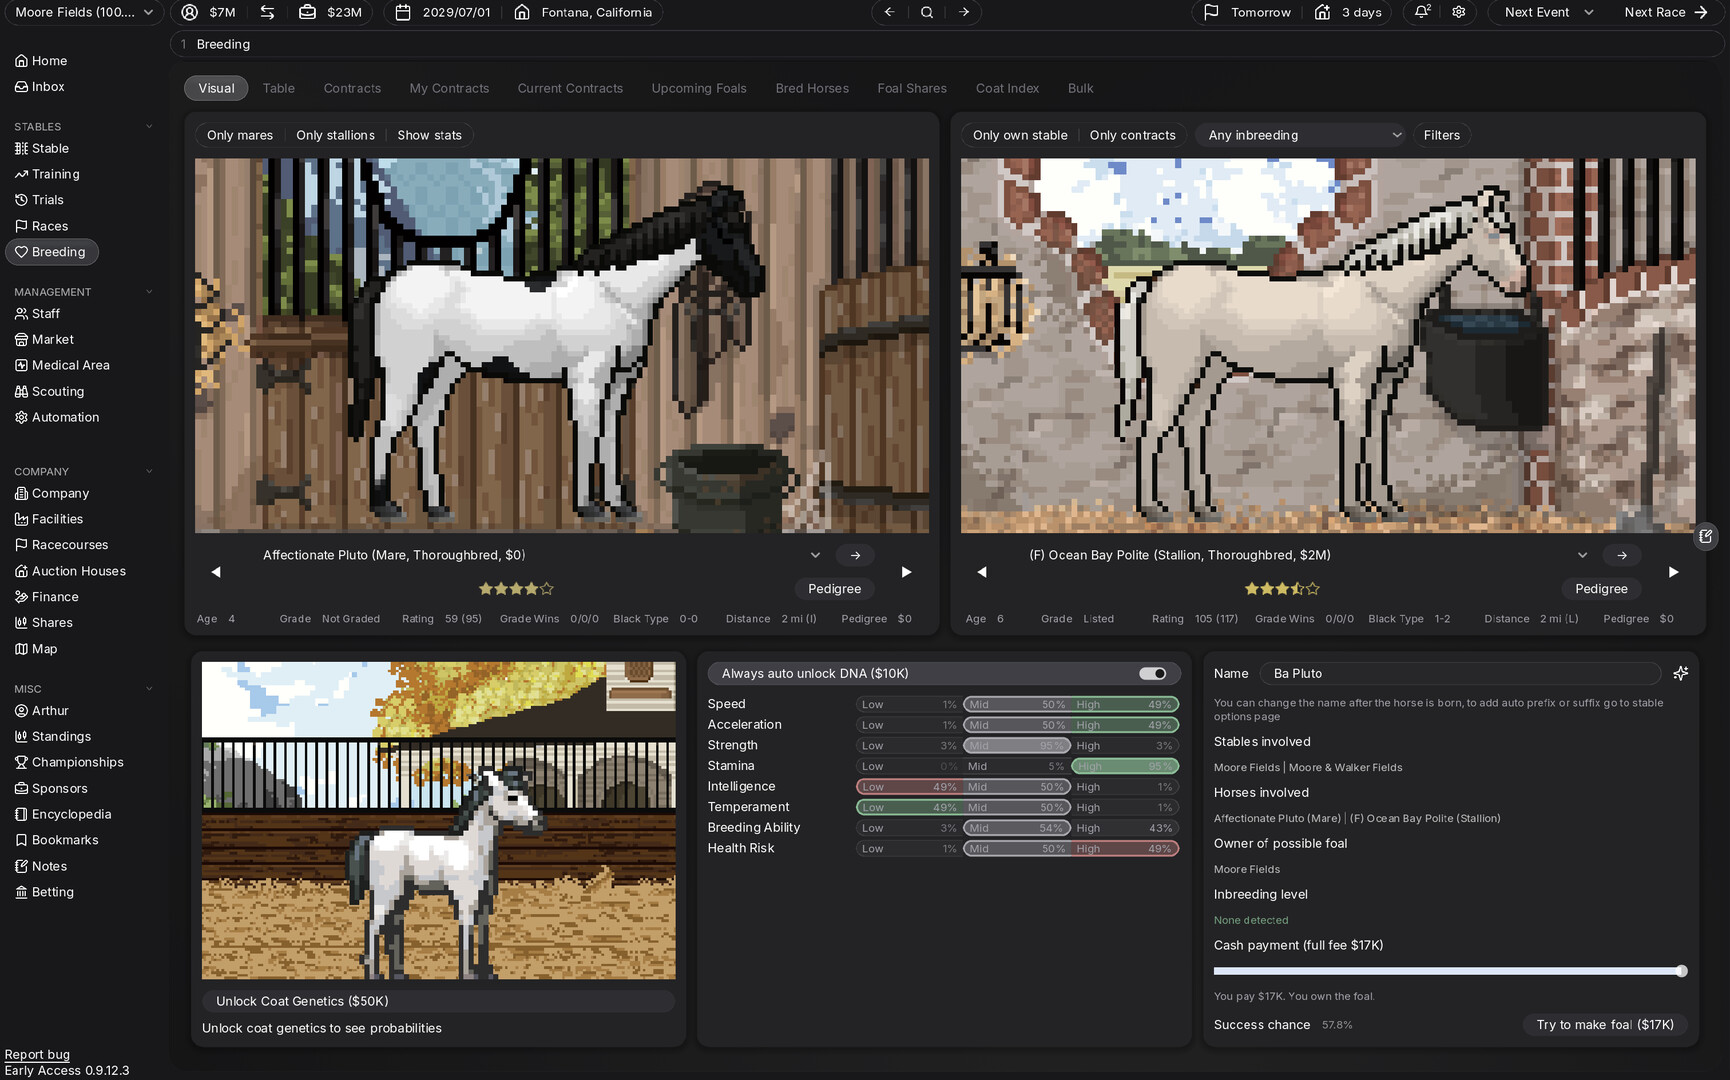Viewport: 1730px width, 1080px height.
Task: Toggle Show stats option
Action: (x=429, y=135)
